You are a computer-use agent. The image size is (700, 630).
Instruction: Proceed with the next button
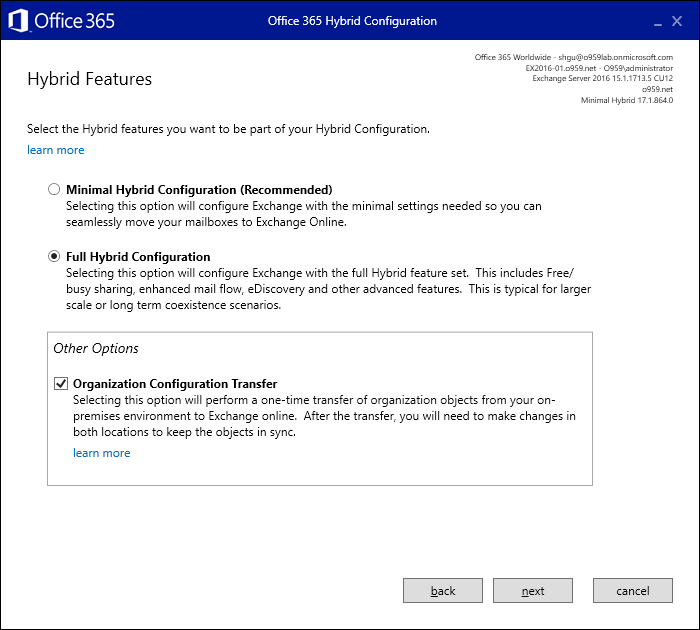[x=533, y=591]
